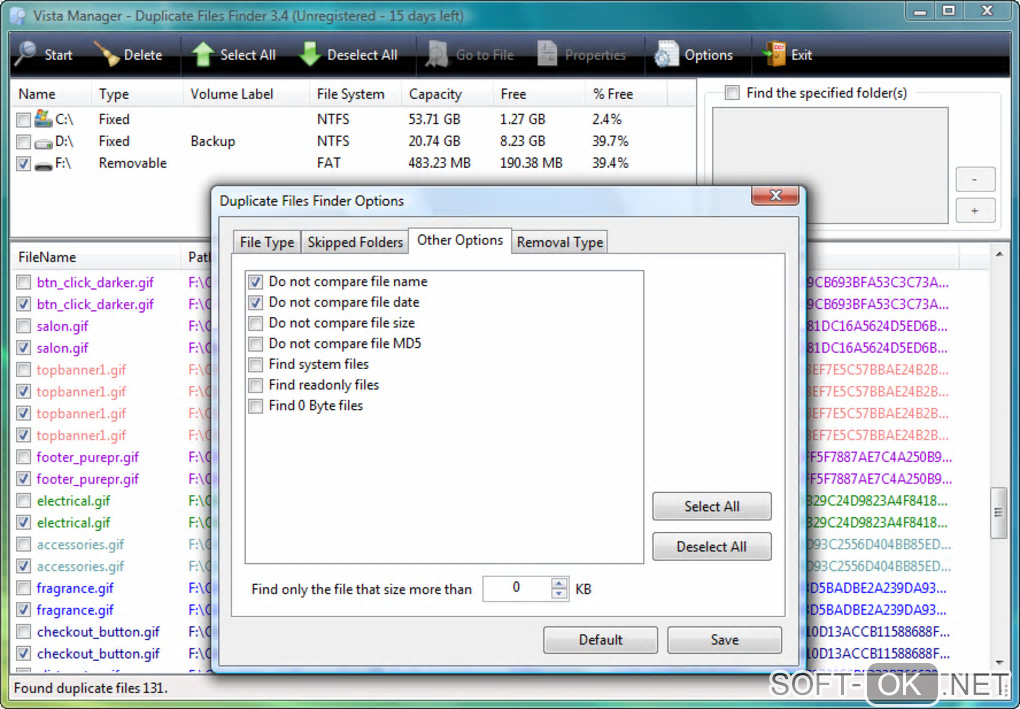The width and height of the screenshot is (1020, 709).
Task: Uncheck the F:\ drive checkbox
Action: [x=23, y=163]
